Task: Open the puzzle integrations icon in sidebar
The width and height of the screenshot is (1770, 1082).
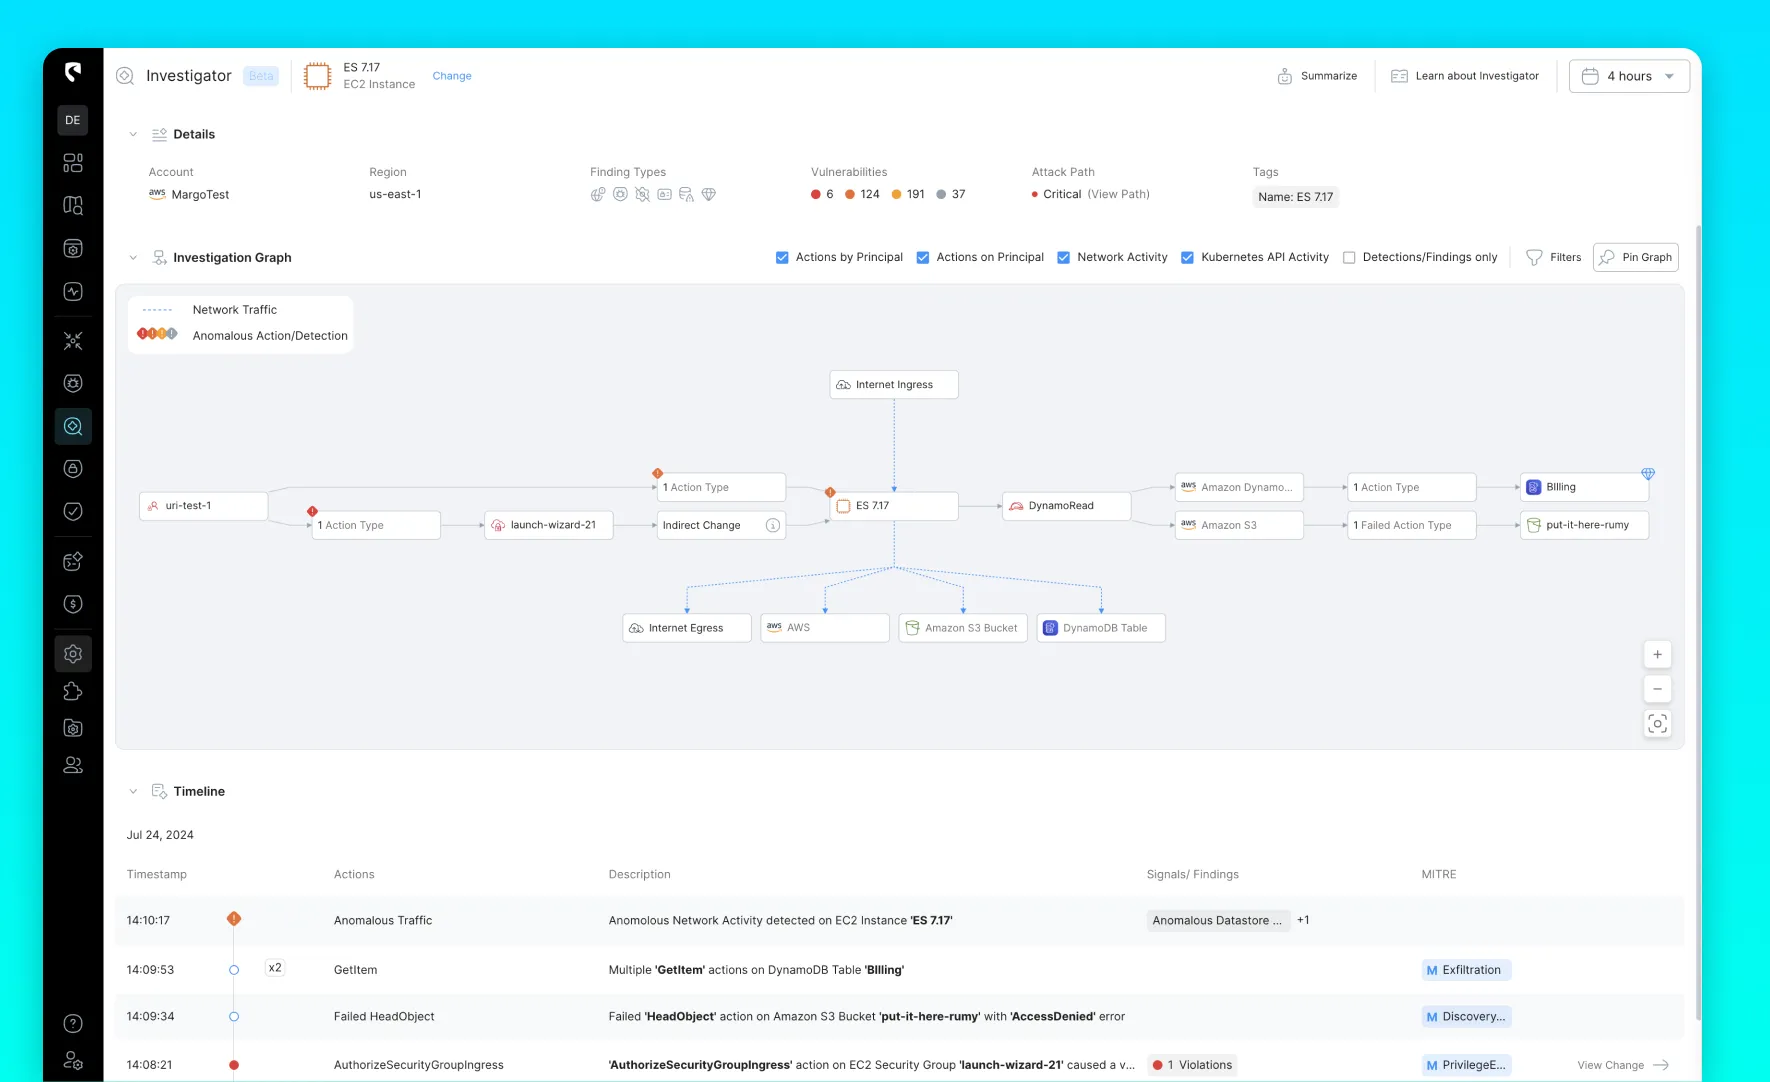Action: tap(73, 691)
